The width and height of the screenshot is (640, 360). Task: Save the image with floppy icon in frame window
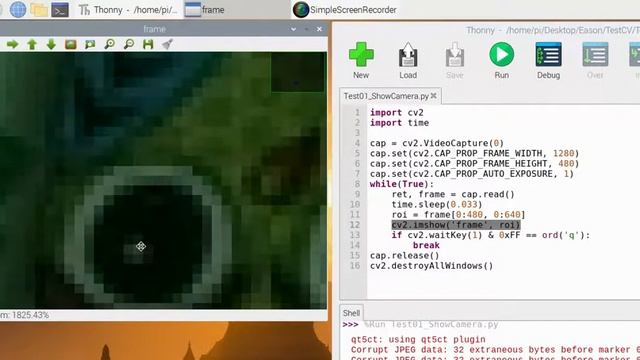click(148, 44)
